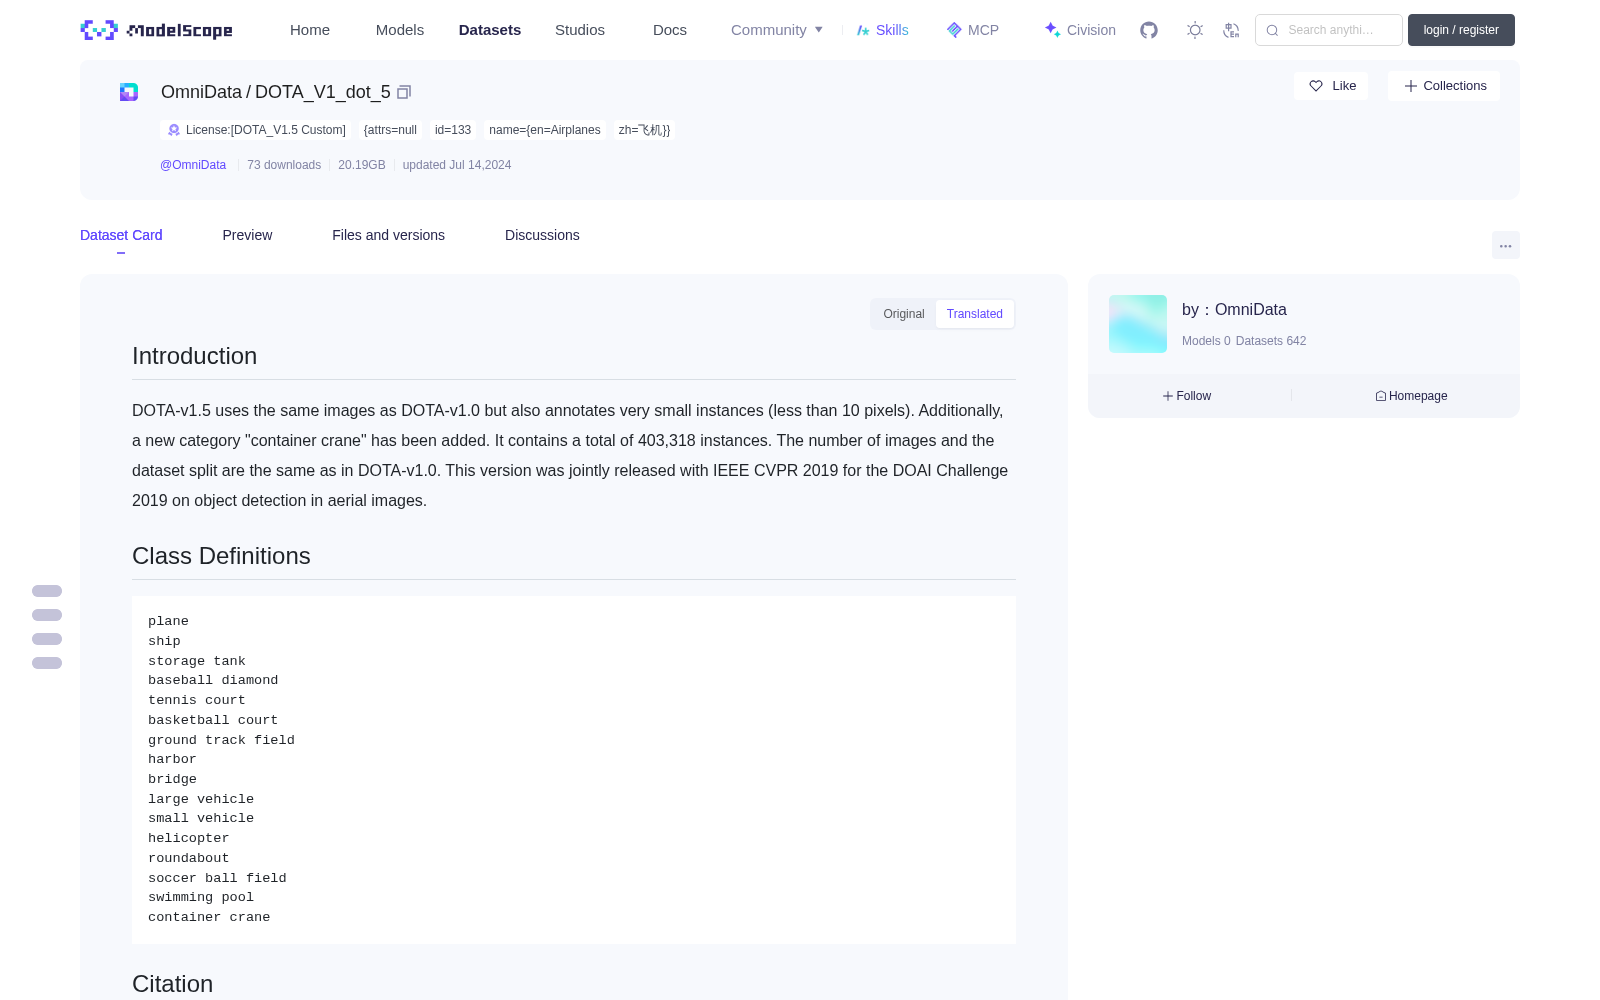Click the updated Jul 14,2024 text
Image resolution: width=1600 pixels, height=1000 pixels.
coord(457,165)
